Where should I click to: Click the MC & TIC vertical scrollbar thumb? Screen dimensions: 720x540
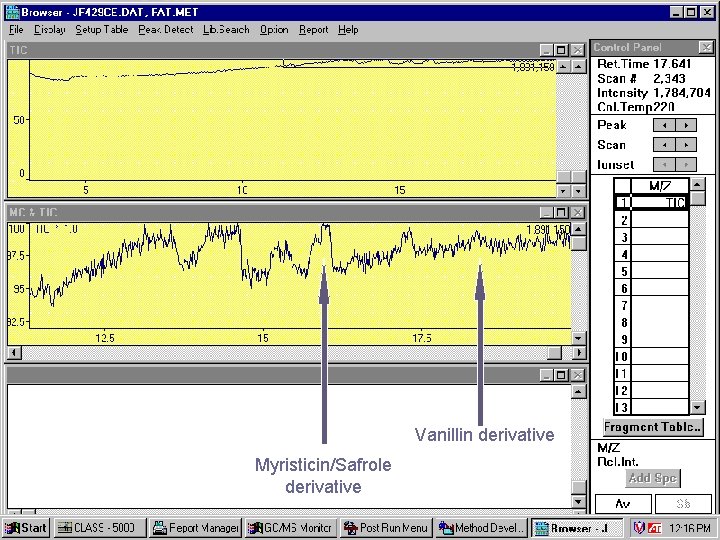(579, 243)
